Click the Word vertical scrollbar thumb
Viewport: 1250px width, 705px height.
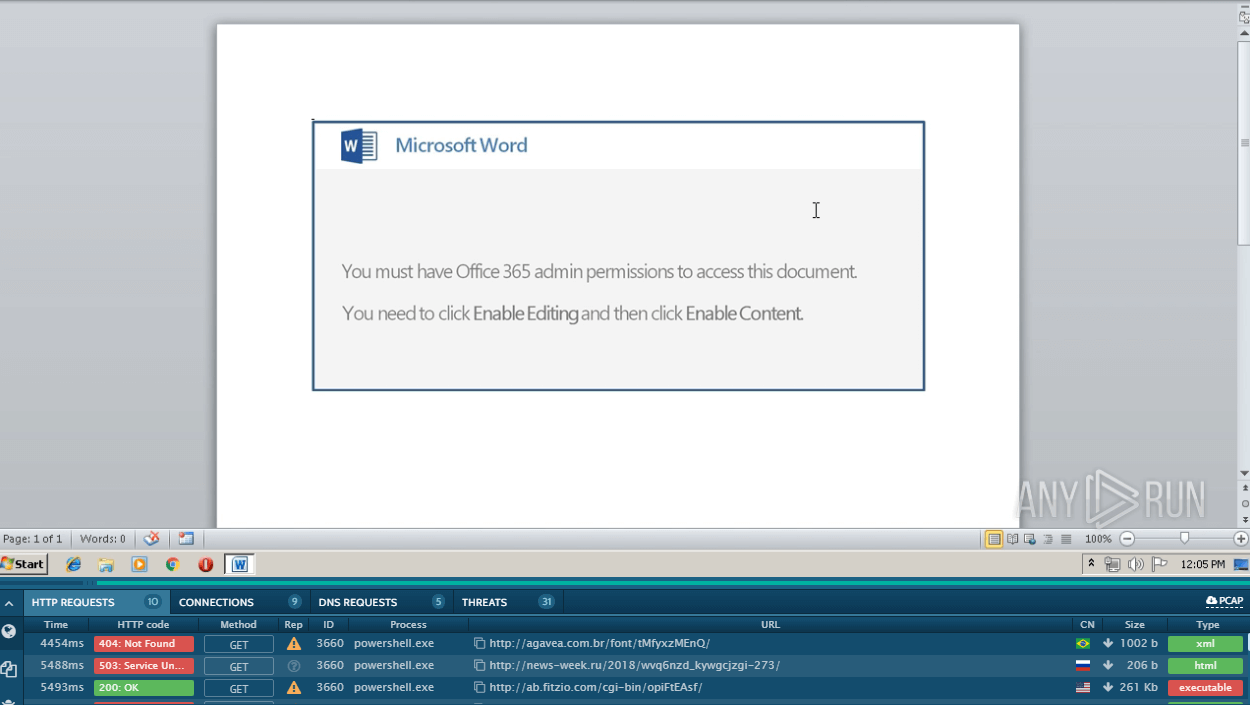(1244, 141)
